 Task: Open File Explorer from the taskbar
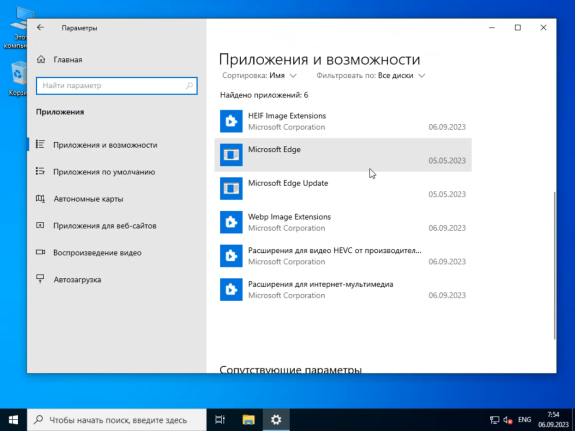pos(248,420)
